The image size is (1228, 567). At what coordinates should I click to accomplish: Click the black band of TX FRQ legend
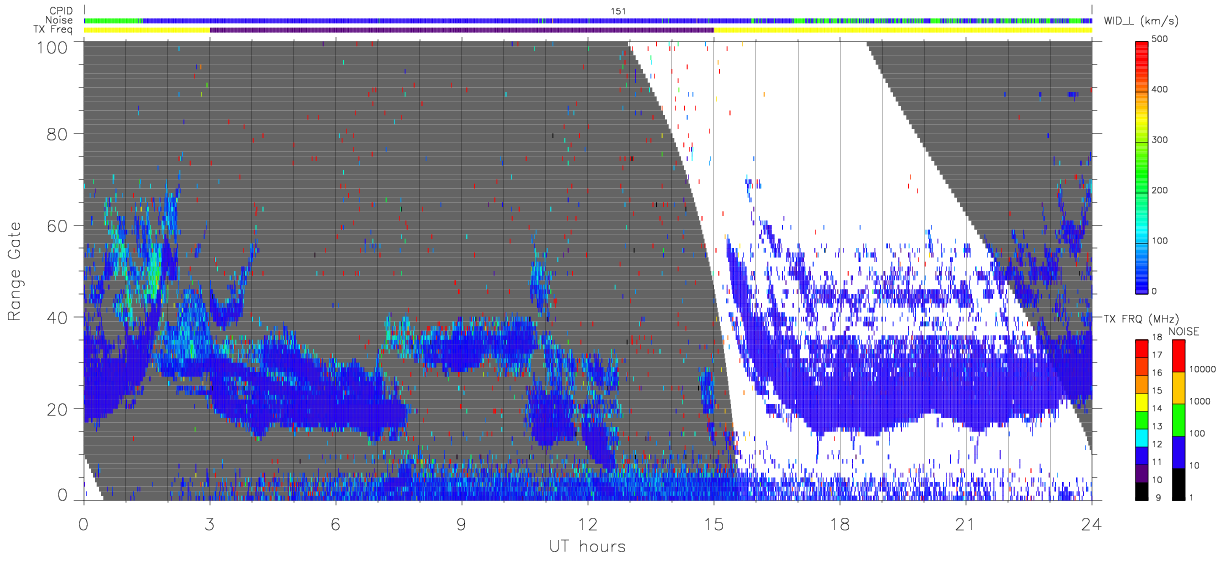[1141, 490]
